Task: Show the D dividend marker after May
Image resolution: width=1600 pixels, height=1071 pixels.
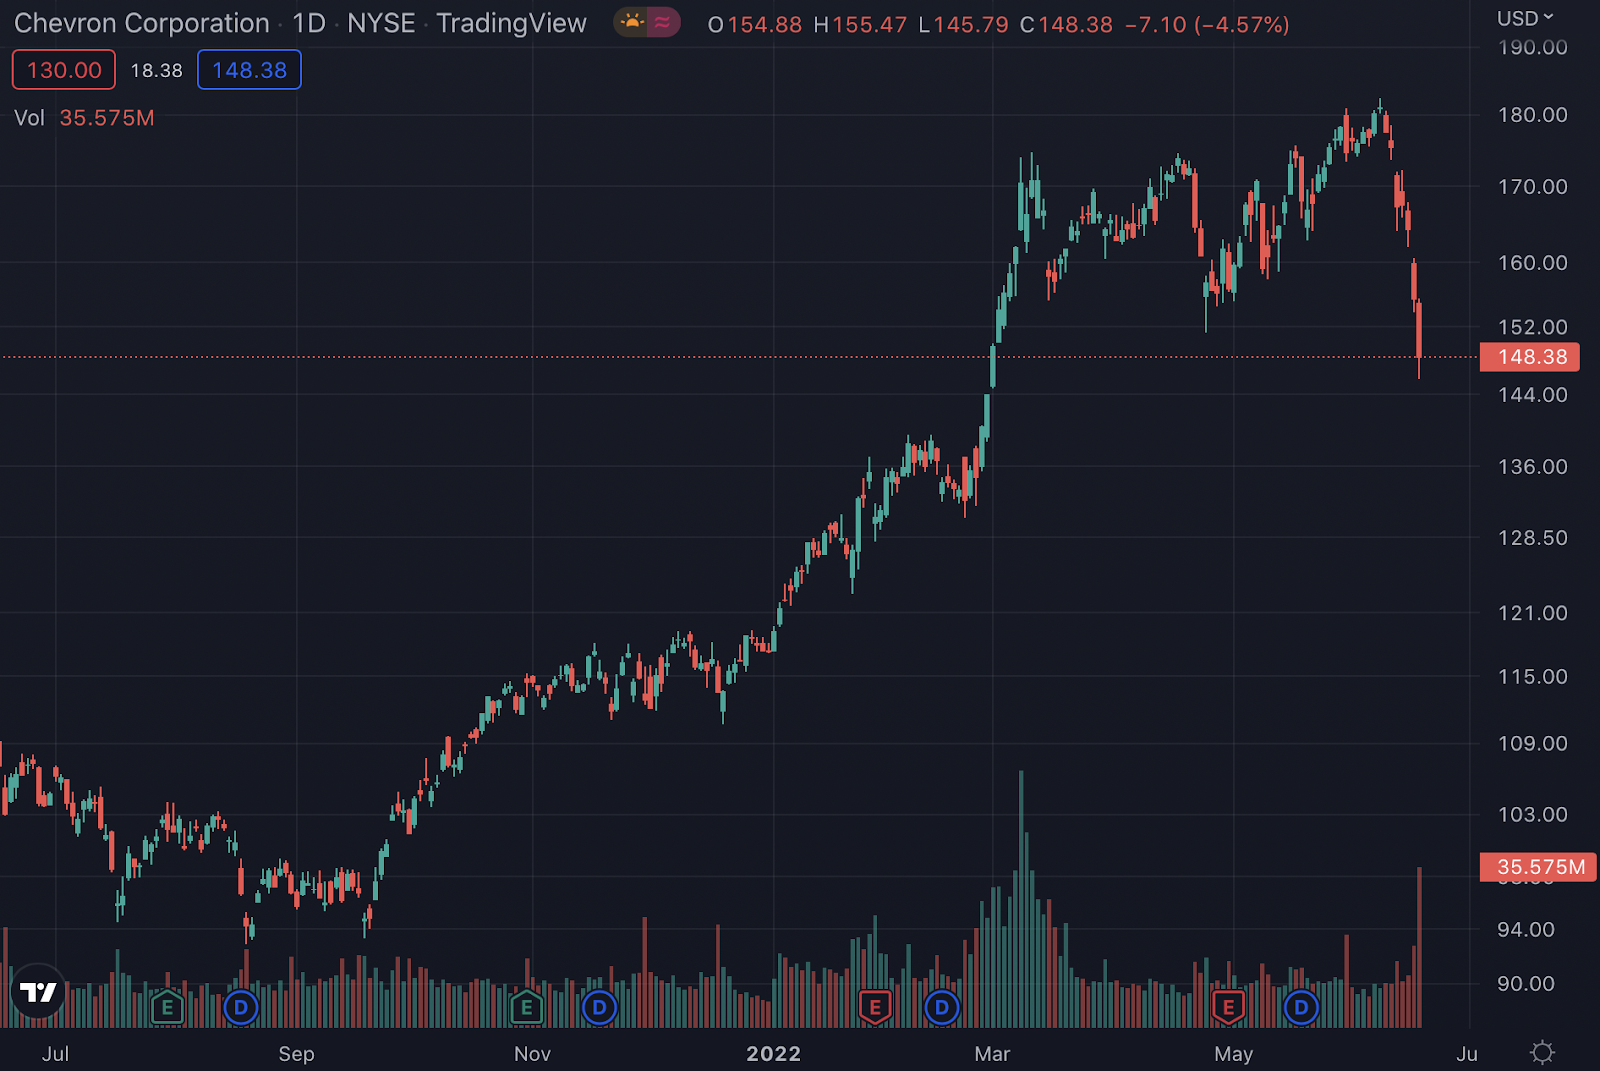Action: 1301,1007
